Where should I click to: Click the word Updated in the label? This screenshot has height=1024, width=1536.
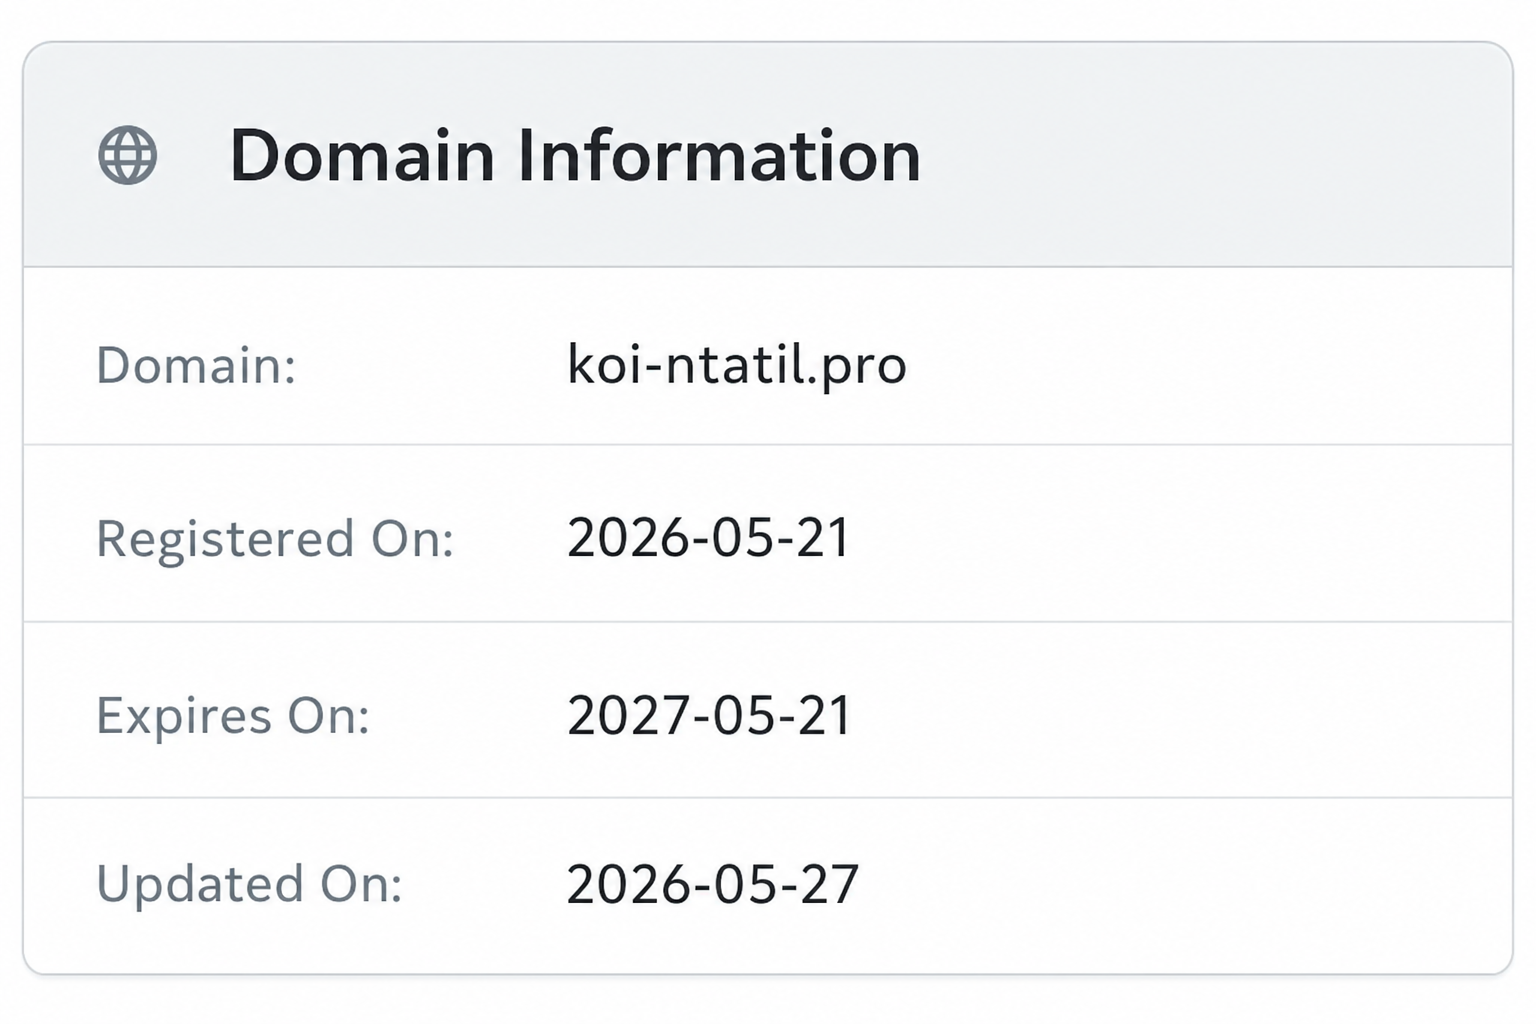point(200,884)
